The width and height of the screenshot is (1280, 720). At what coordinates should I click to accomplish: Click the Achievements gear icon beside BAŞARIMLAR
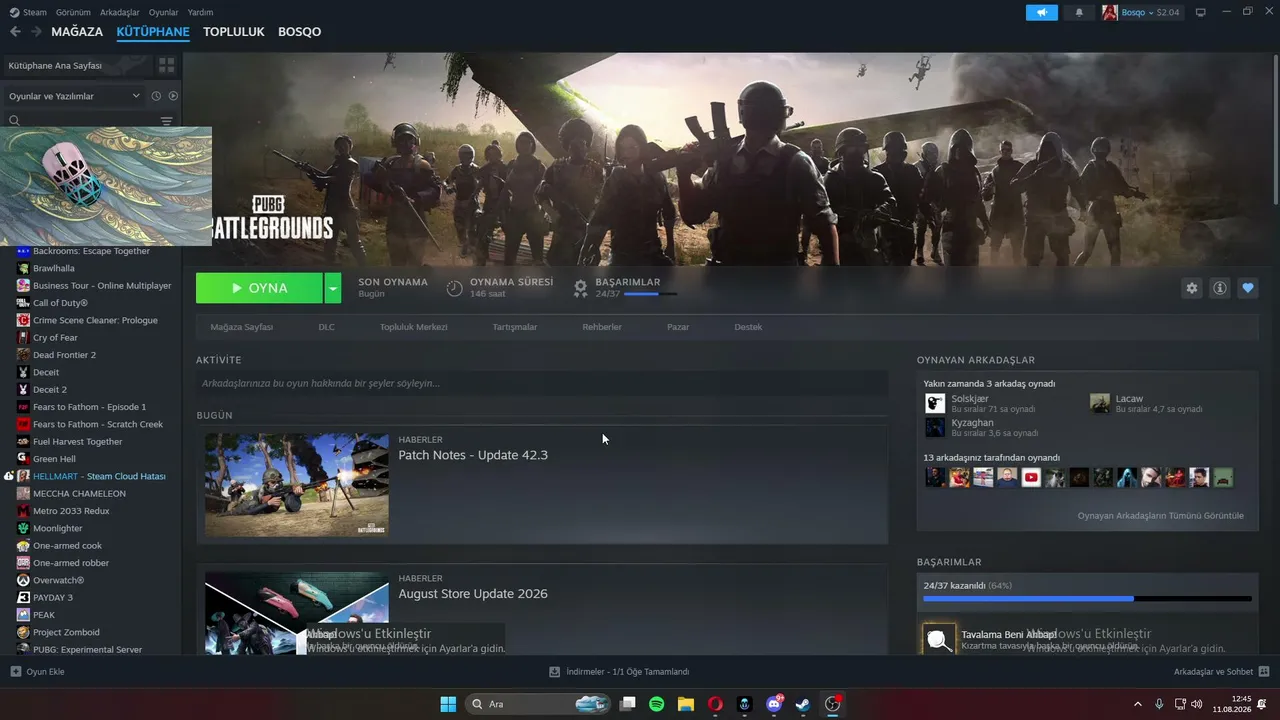580,288
